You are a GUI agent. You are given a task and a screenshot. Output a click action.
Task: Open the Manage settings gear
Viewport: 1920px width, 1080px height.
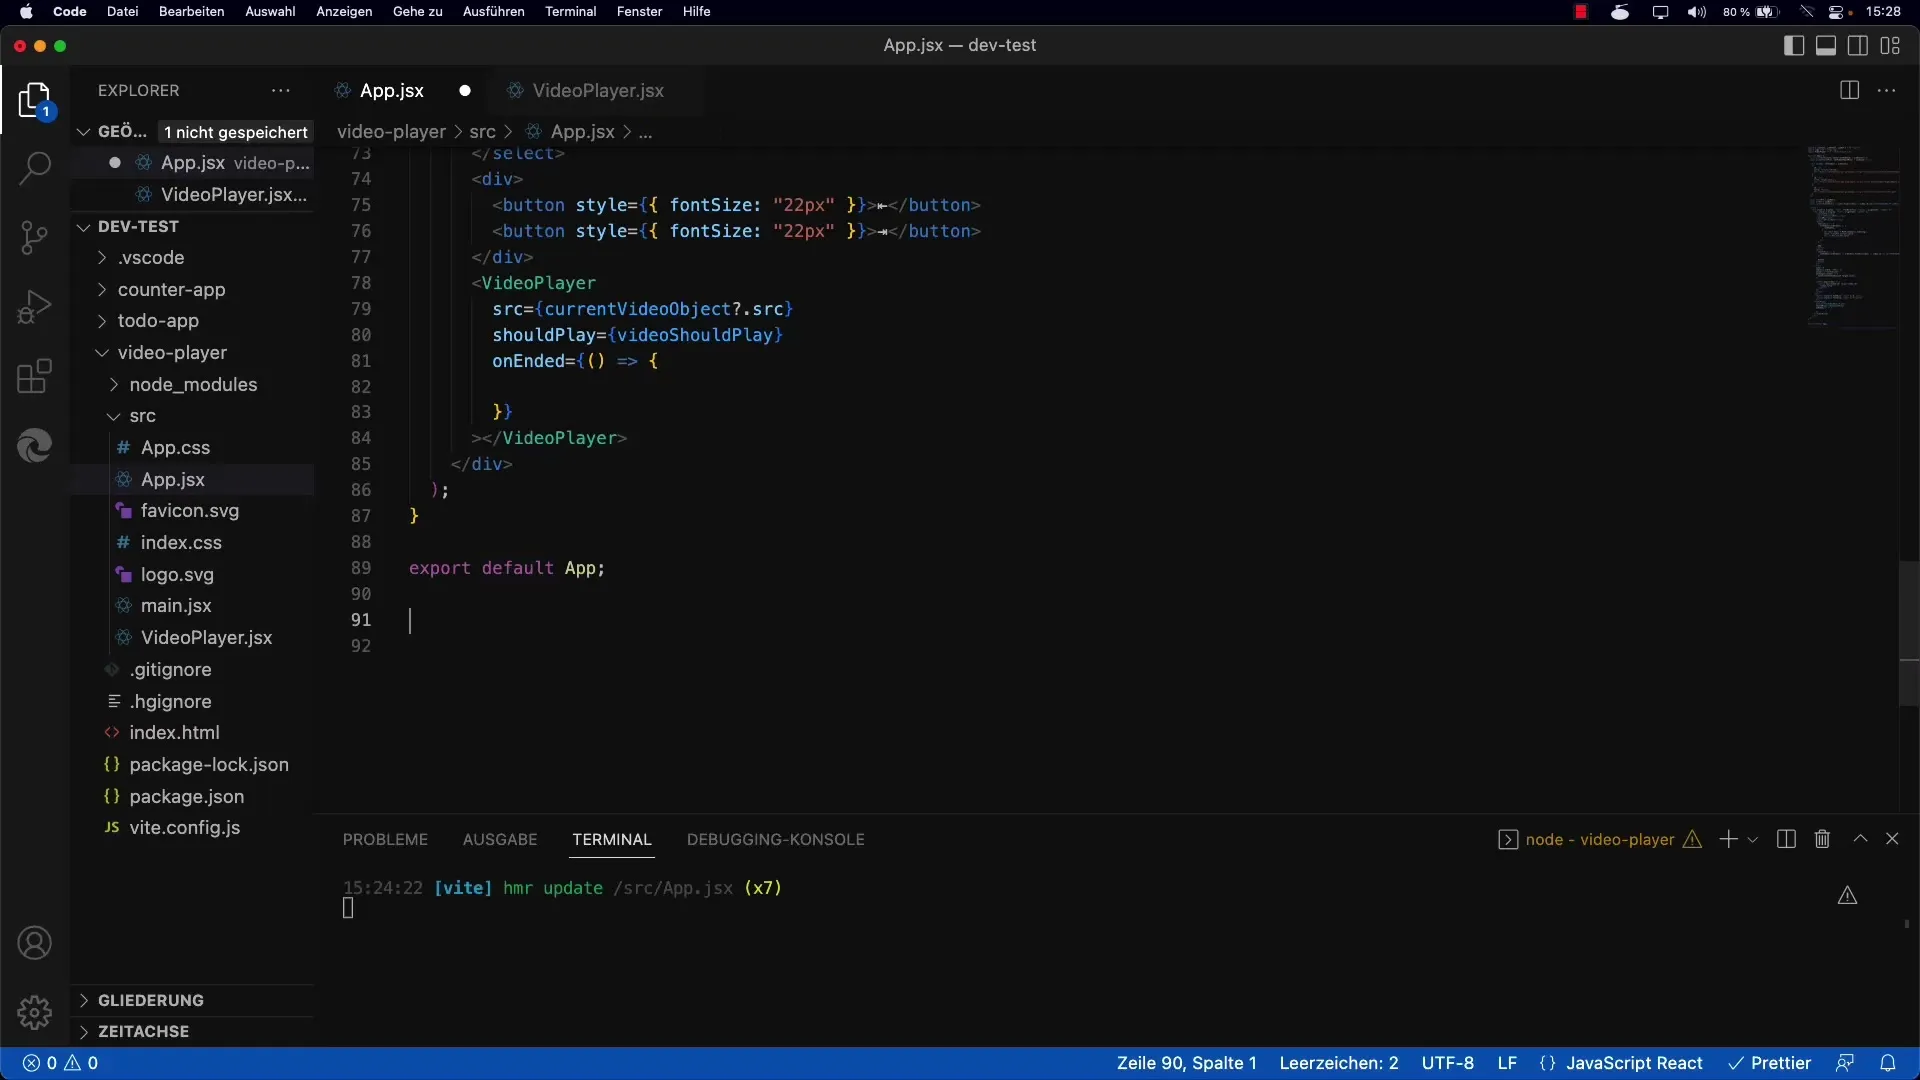point(35,1013)
